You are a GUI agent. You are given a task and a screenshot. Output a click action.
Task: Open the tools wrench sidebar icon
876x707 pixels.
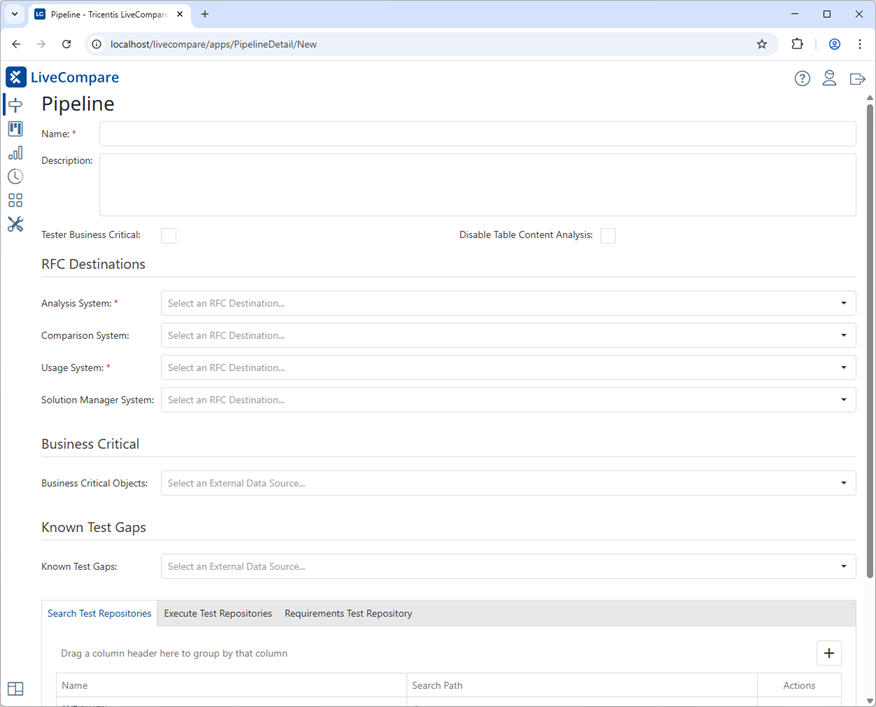click(16, 225)
